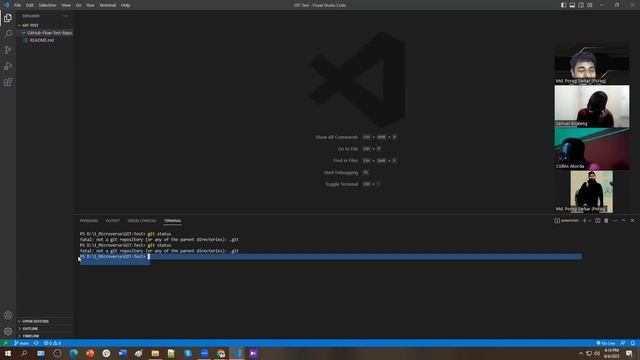Open the View menu

click(x=66, y=5)
